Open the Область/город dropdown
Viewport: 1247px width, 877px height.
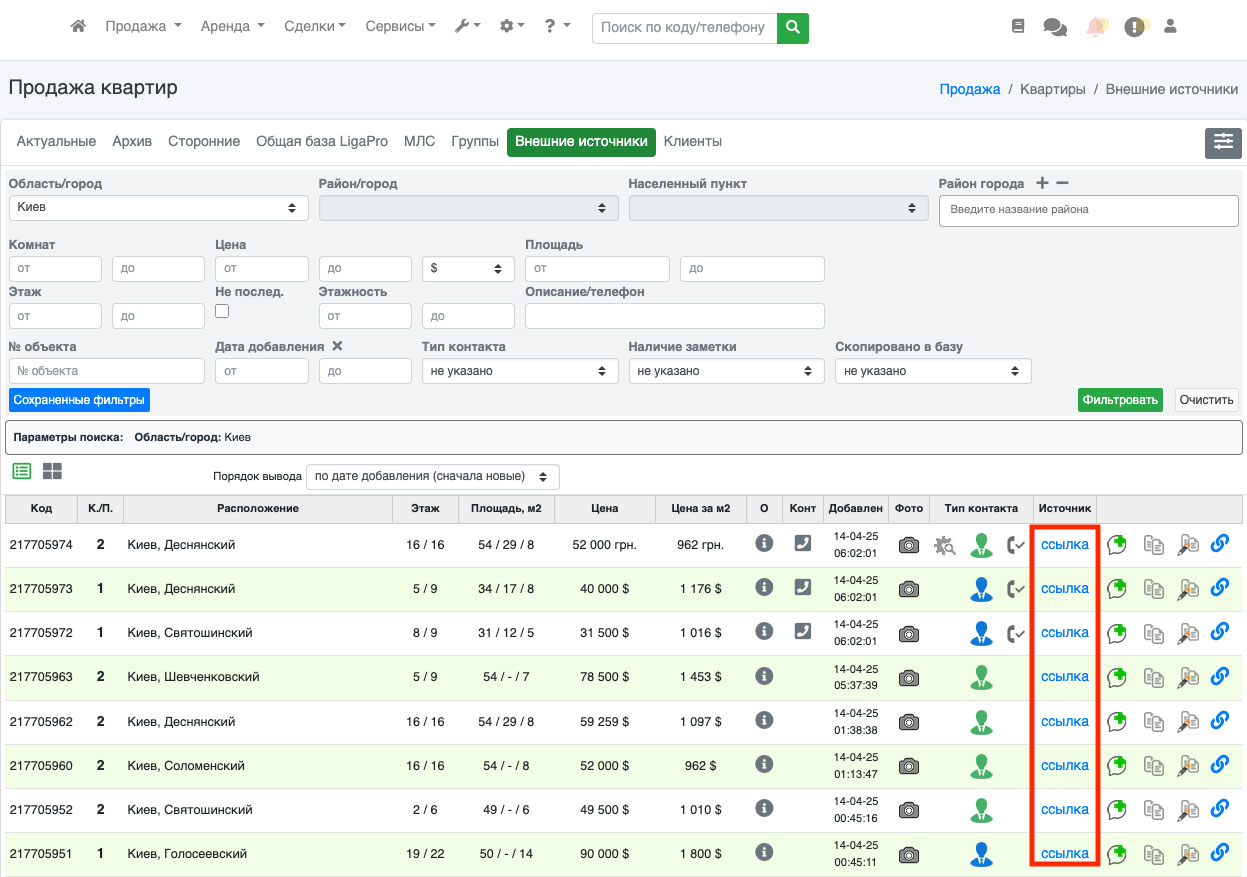point(159,208)
